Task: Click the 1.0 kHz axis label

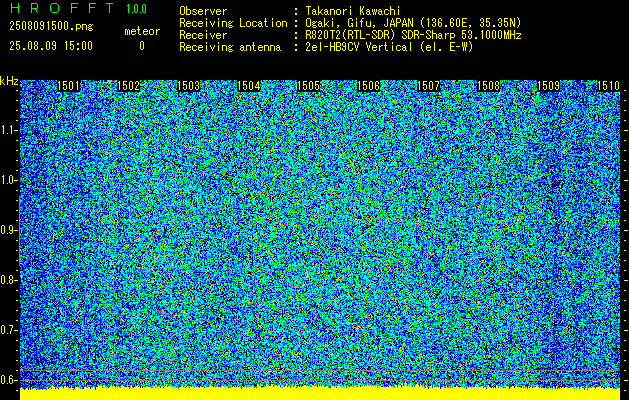Action: pyautogui.click(x=8, y=180)
